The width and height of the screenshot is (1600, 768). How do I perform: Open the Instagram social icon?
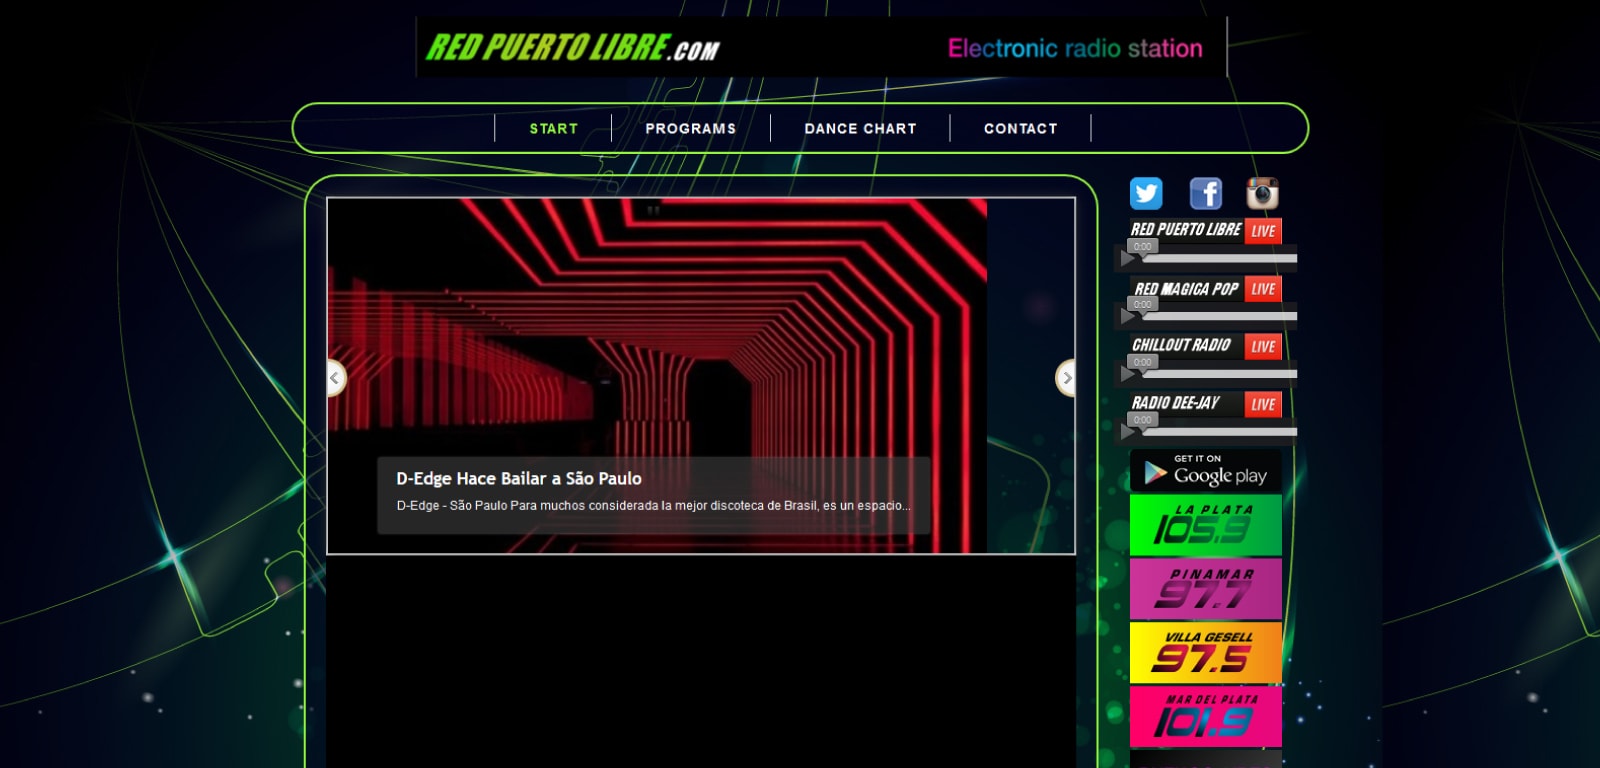[1262, 193]
